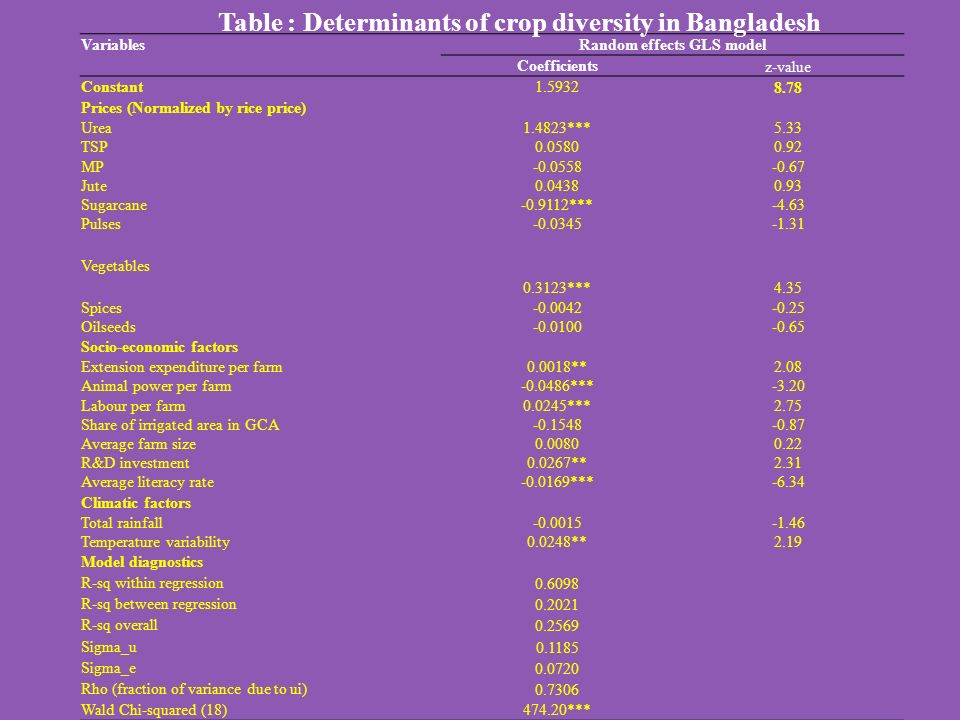
Task: Select 'Average farm size' label
Action: tap(138, 444)
